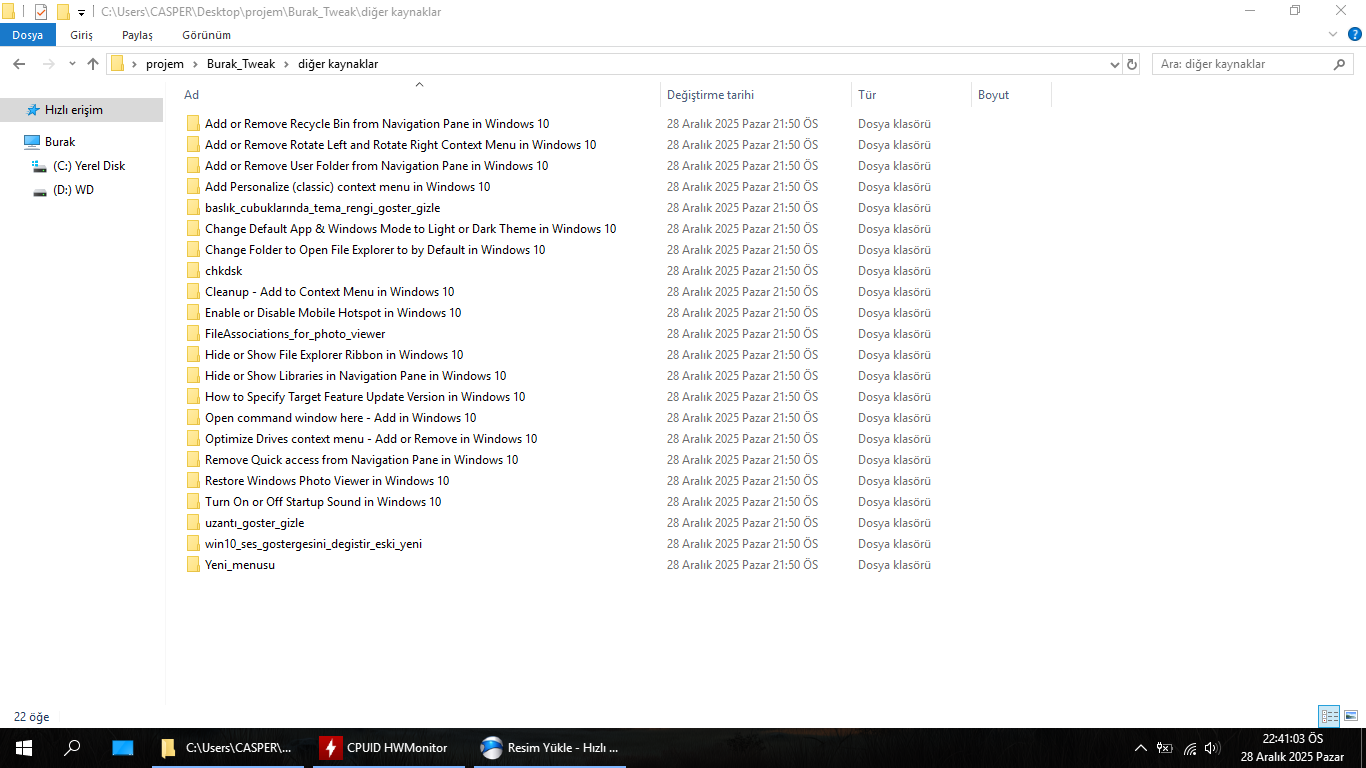This screenshot has height=768, width=1366.
Task: Sort by the Ad column header
Action: (x=419, y=95)
